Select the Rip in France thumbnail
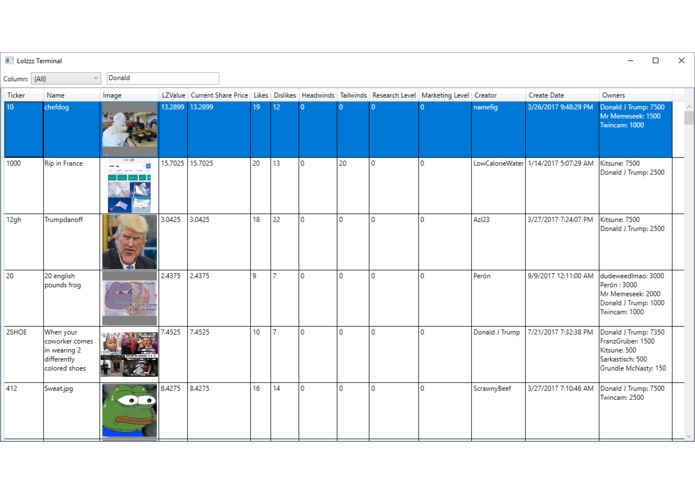695x494 pixels. (129, 186)
